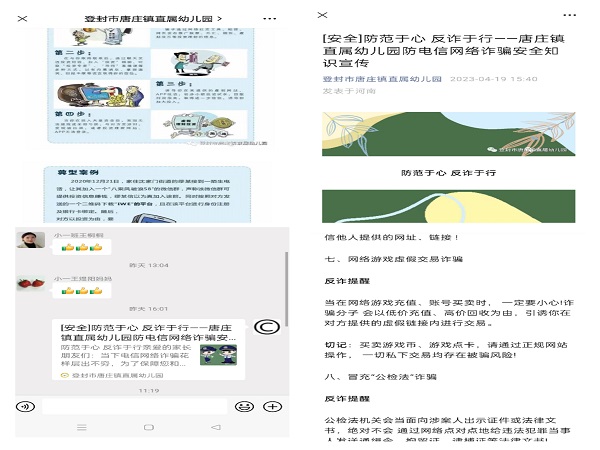Click 切记 paragraph about 游戏币
This screenshot has width=600, height=450.
446,350
